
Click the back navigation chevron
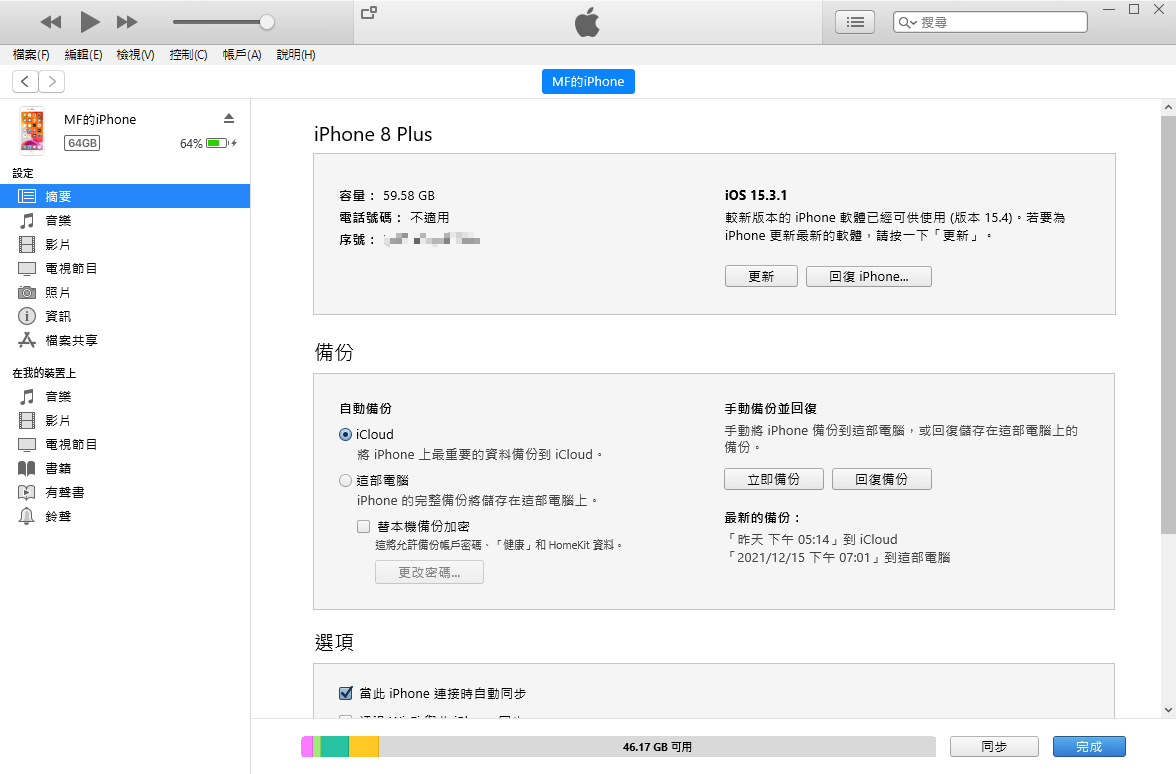[x=24, y=81]
